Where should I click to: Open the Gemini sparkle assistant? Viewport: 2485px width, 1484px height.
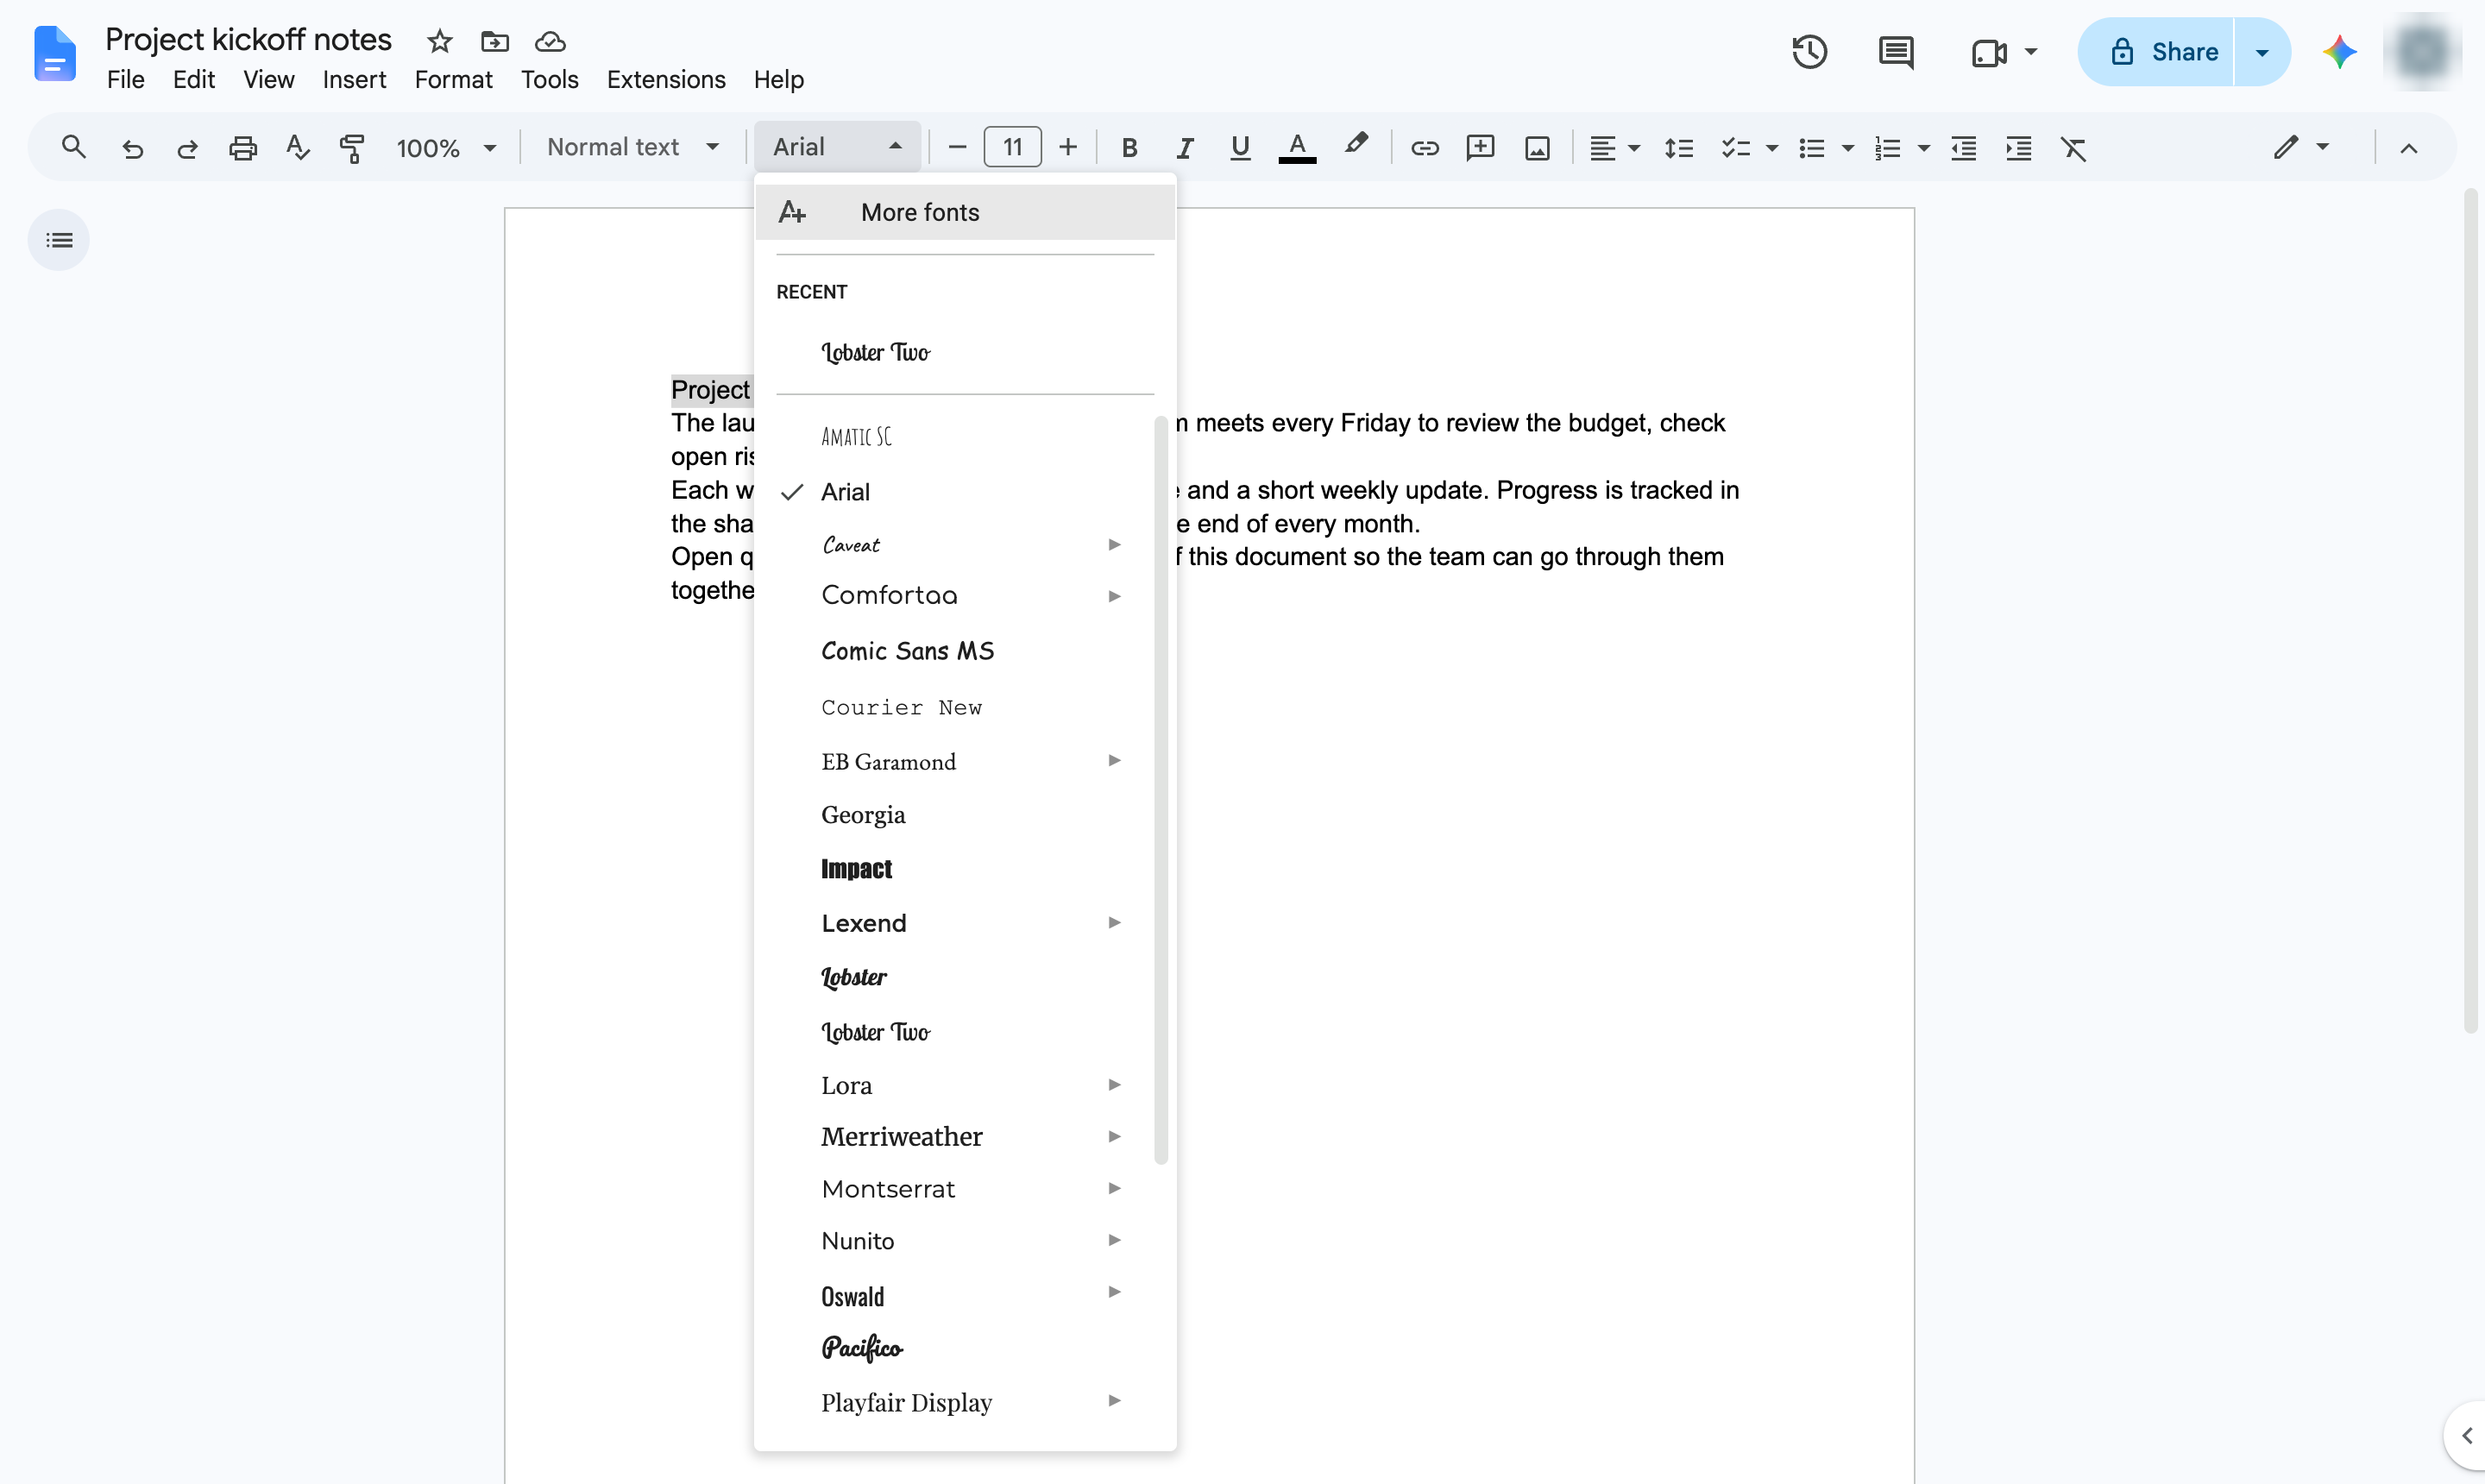2339,52
